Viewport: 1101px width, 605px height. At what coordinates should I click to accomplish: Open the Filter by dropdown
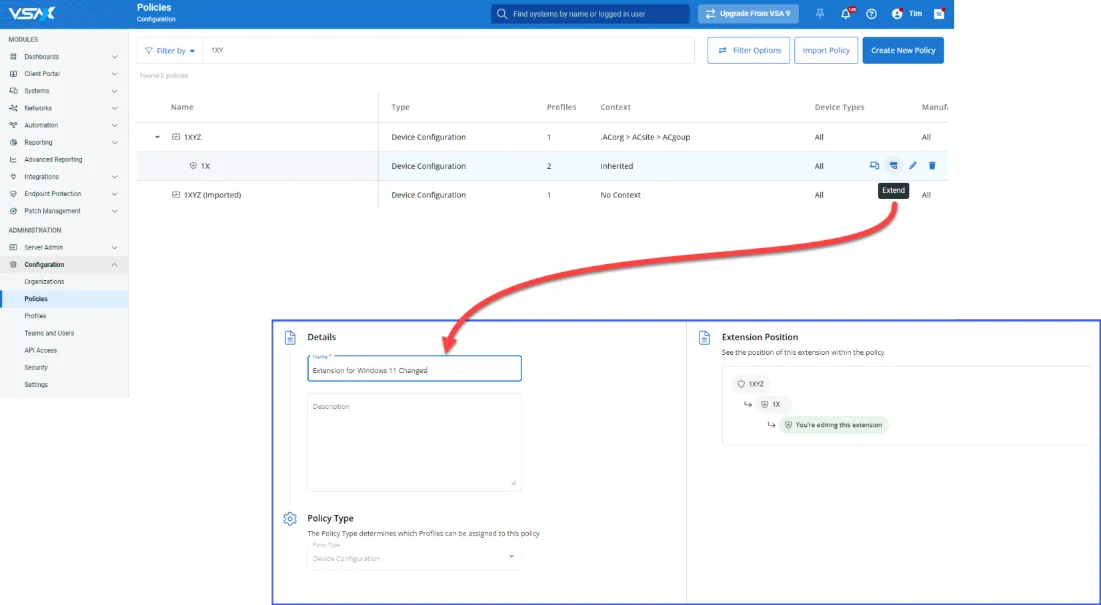pyautogui.click(x=169, y=51)
